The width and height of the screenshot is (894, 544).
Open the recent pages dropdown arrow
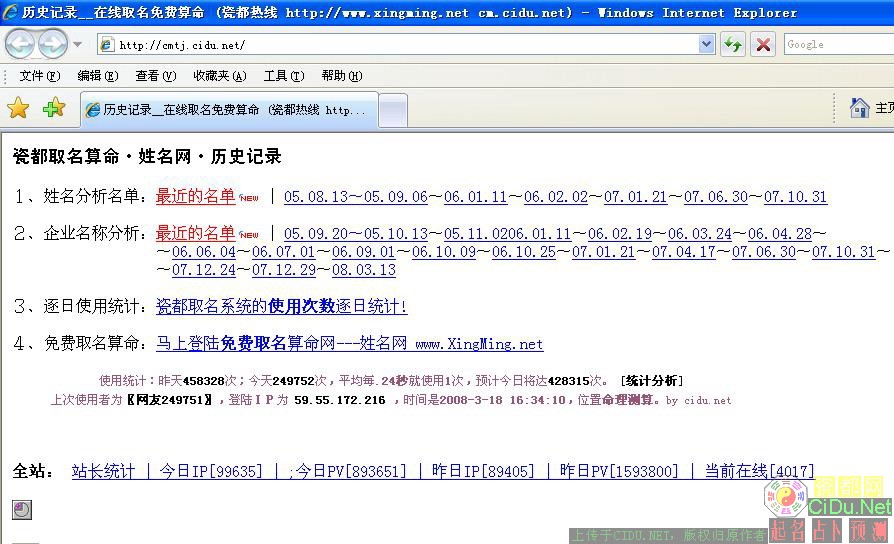tap(78, 44)
